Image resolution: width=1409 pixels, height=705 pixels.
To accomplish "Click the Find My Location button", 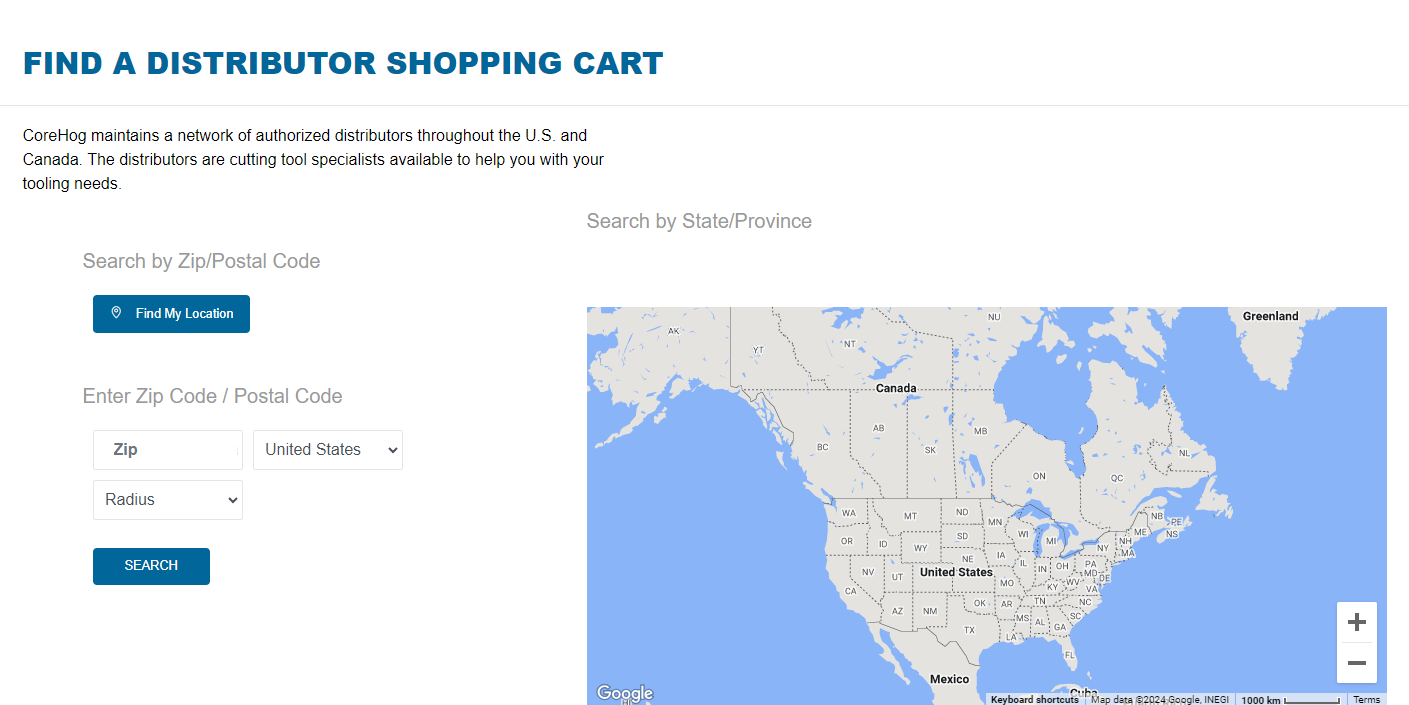I will [x=171, y=313].
